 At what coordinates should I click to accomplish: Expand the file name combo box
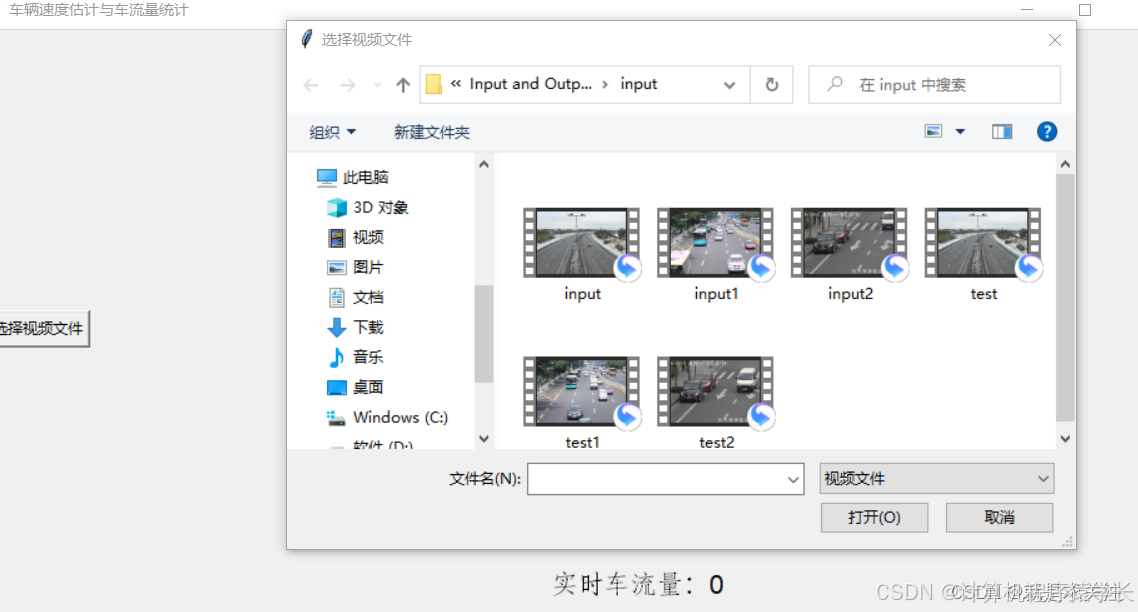point(791,479)
